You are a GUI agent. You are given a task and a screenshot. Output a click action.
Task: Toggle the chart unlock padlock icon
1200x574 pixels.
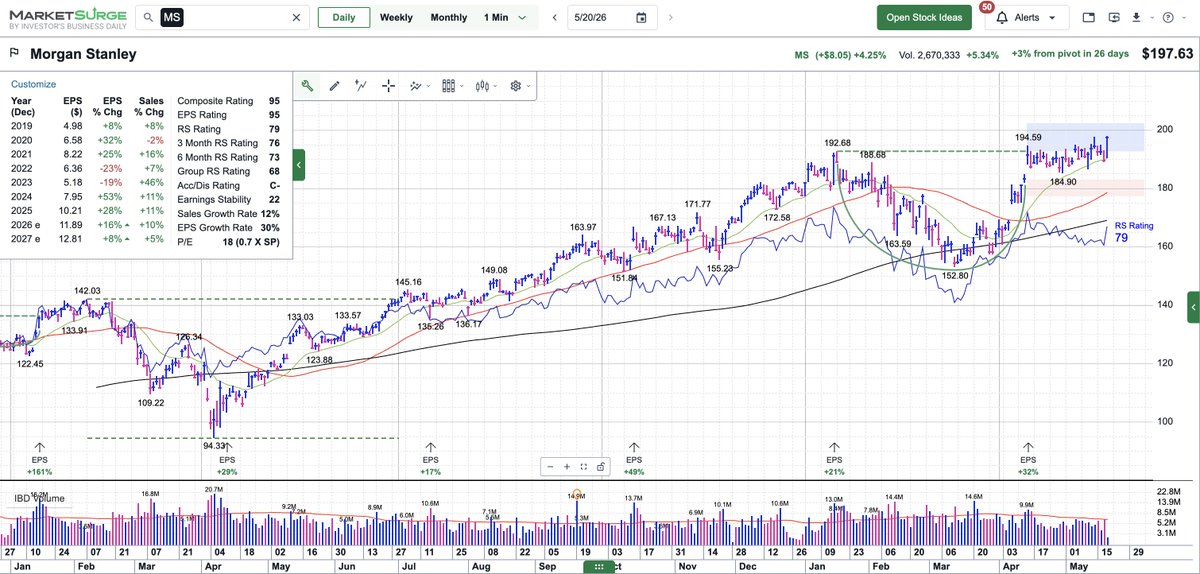coord(600,466)
